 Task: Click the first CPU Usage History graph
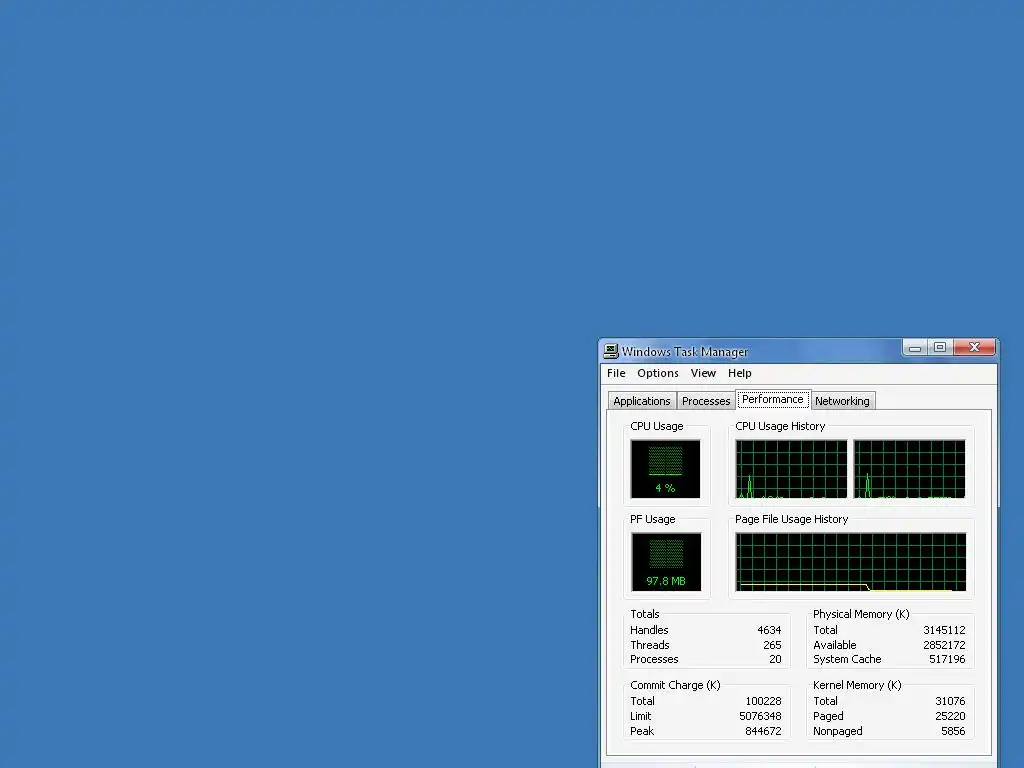click(x=791, y=469)
